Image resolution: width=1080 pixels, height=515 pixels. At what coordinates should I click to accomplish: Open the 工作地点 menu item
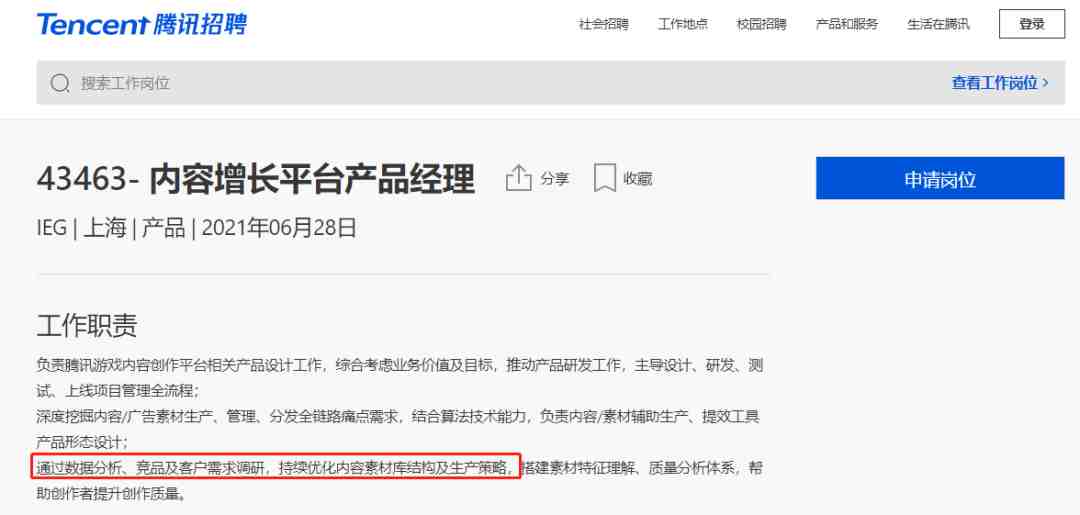[x=683, y=24]
